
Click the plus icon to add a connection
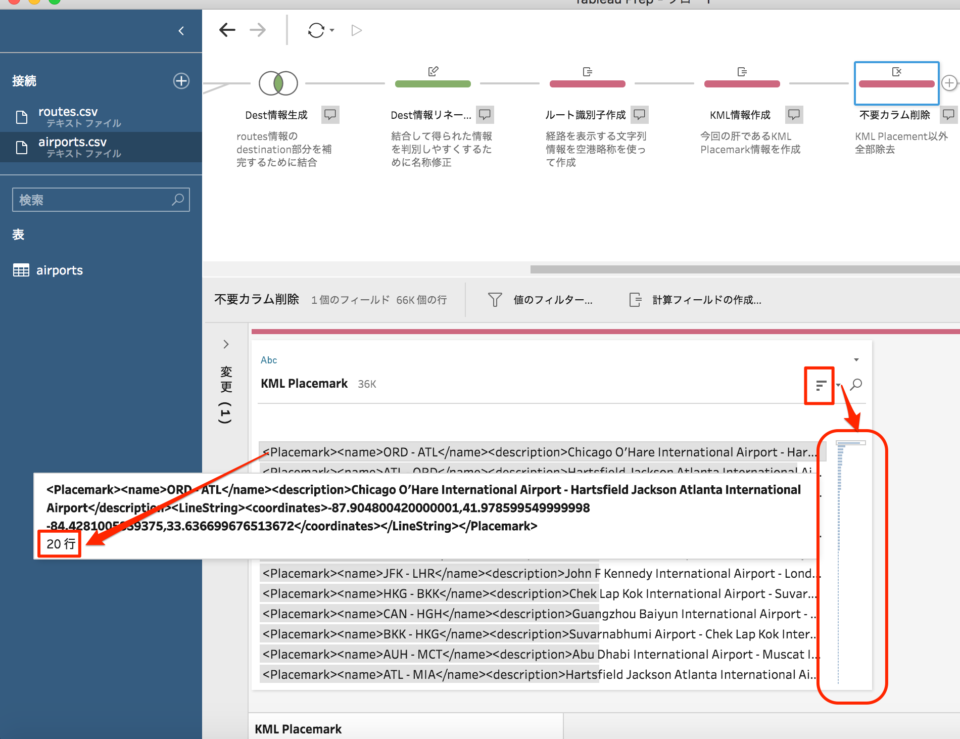pos(181,81)
